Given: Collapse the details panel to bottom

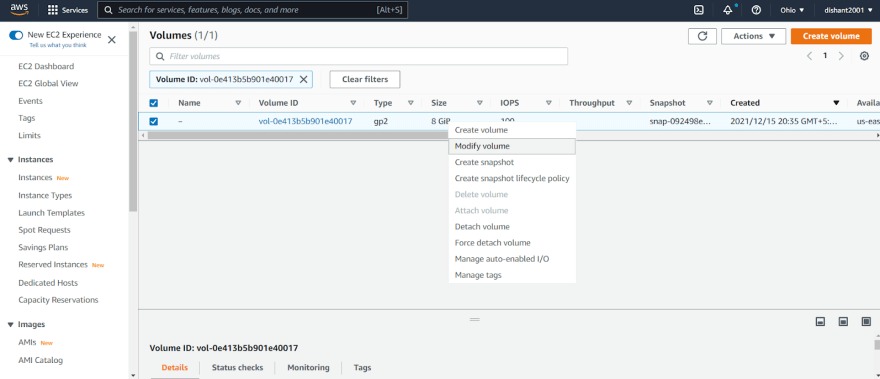Looking at the screenshot, I should (x=820, y=322).
